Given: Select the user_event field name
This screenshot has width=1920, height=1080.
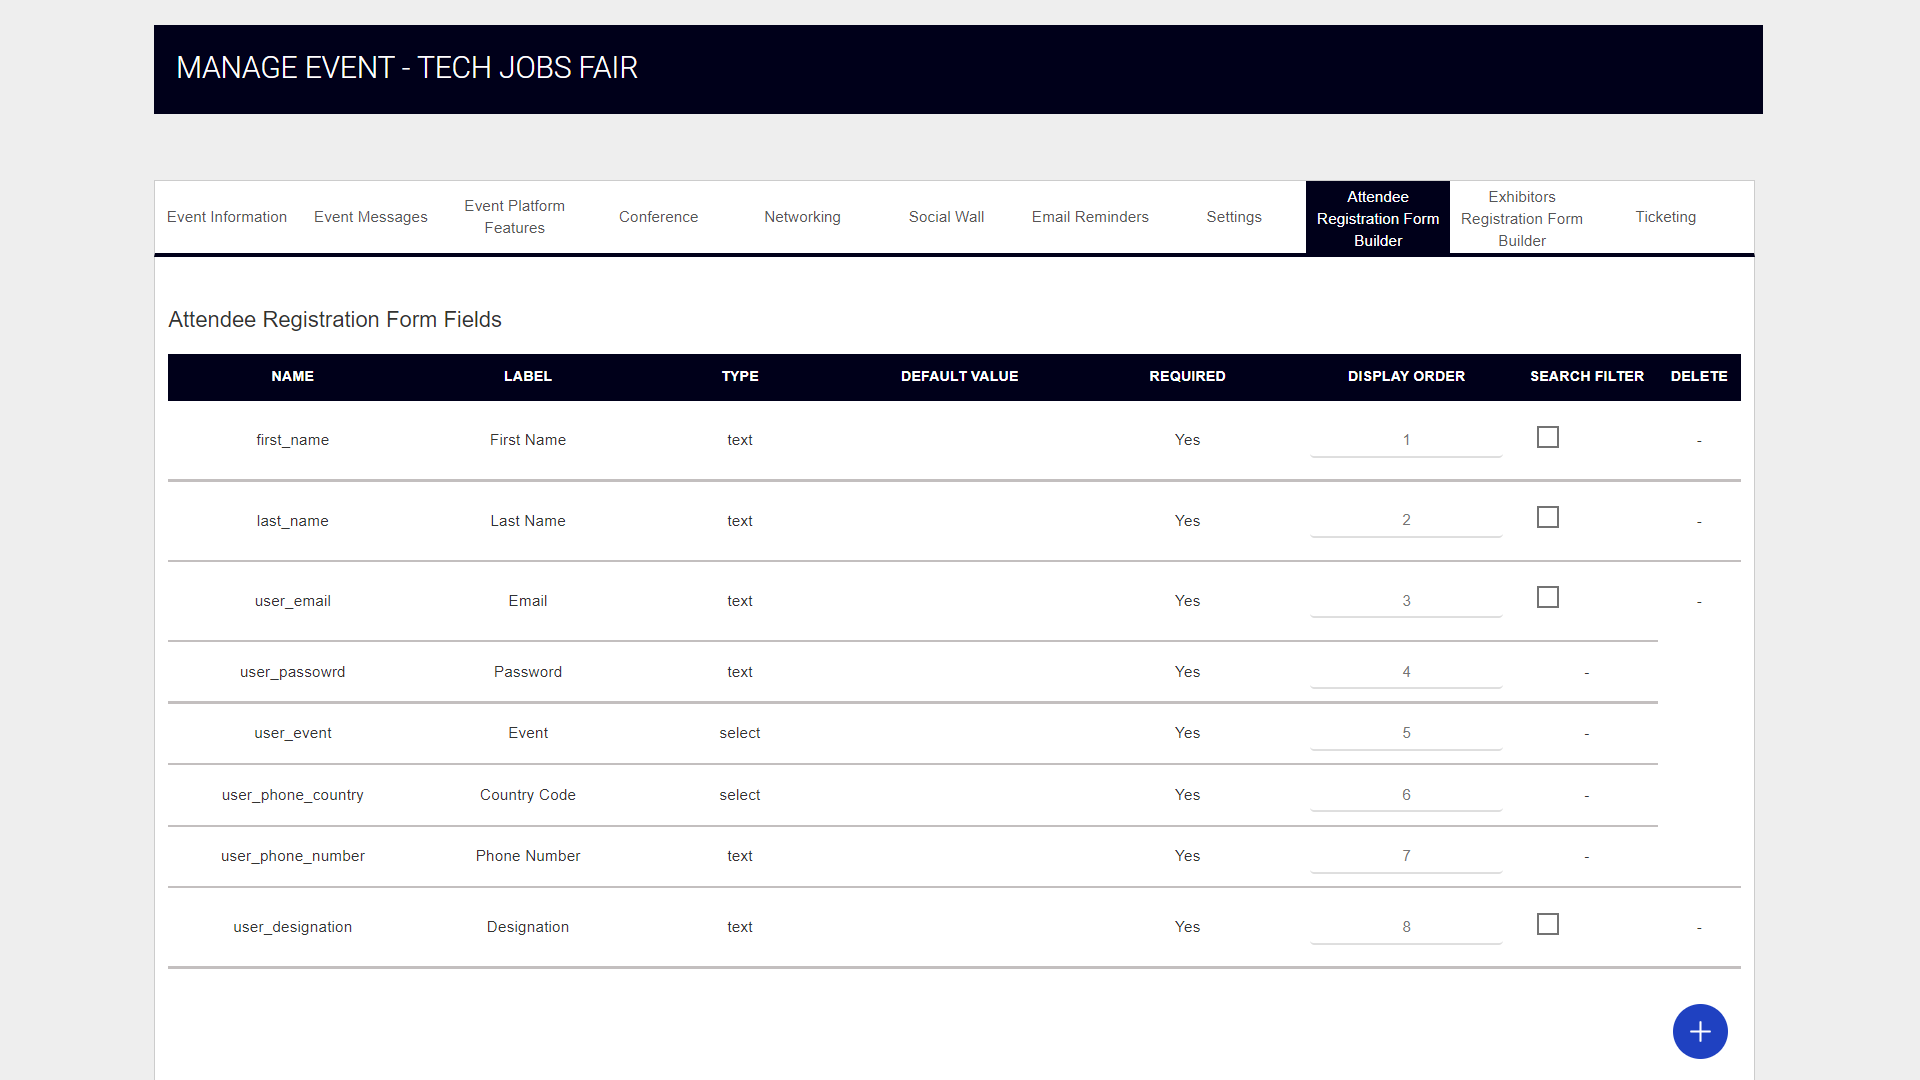Looking at the screenshot, I should click(293, 733).
